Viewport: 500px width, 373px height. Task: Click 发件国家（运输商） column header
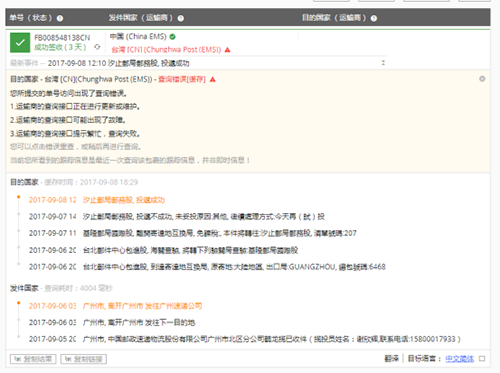pyautogui.click(x=141, y=18)
